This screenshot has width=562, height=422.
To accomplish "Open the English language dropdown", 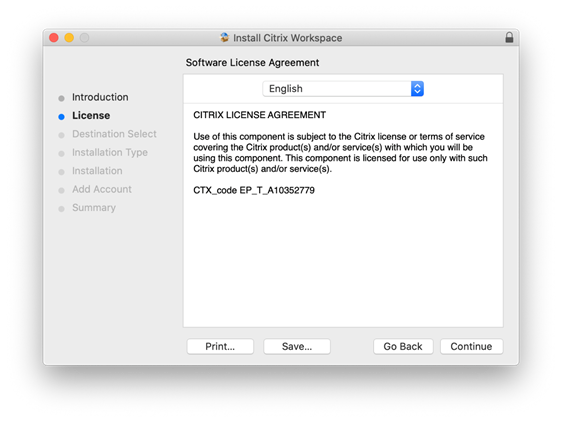I will (x=343, y=89).
